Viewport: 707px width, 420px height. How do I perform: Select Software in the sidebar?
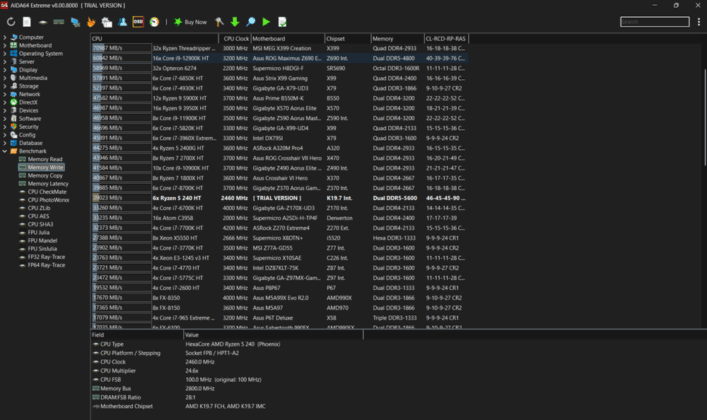(x=30, y=119)
